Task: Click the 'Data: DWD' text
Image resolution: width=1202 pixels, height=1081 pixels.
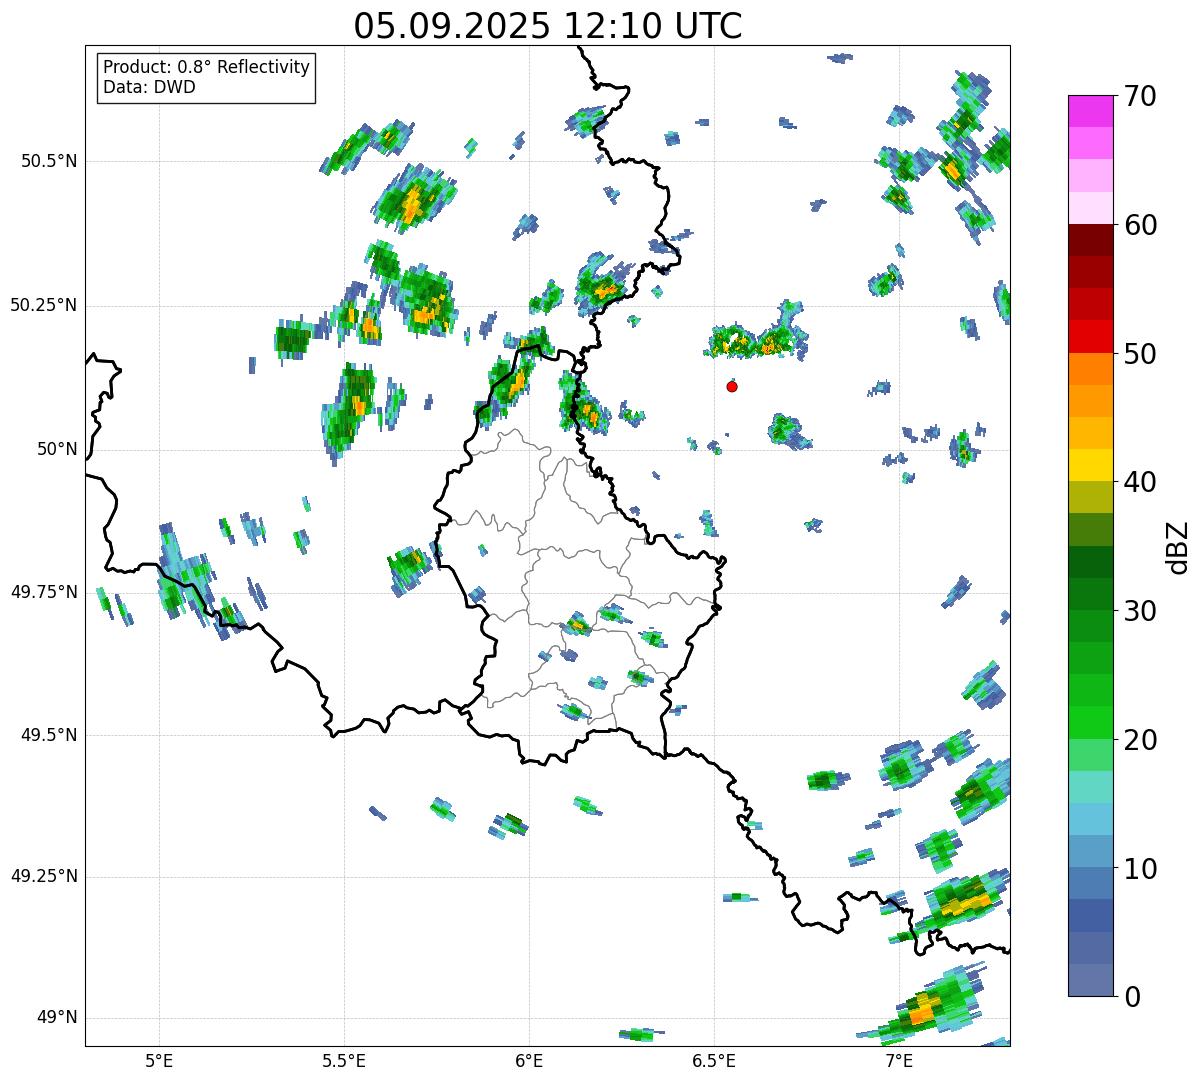Action: coord(149,87)
